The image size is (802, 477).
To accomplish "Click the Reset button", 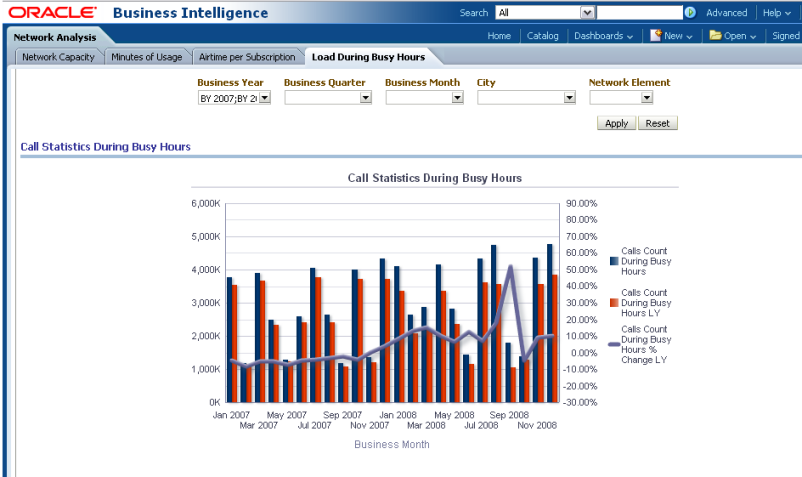I will coord(657,123).
